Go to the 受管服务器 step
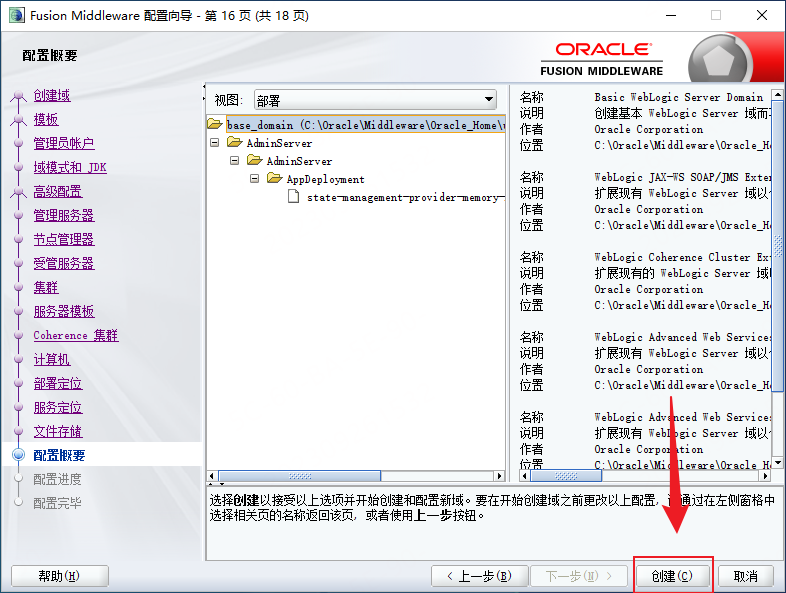 pyautogui.click(x=64, y=264)
